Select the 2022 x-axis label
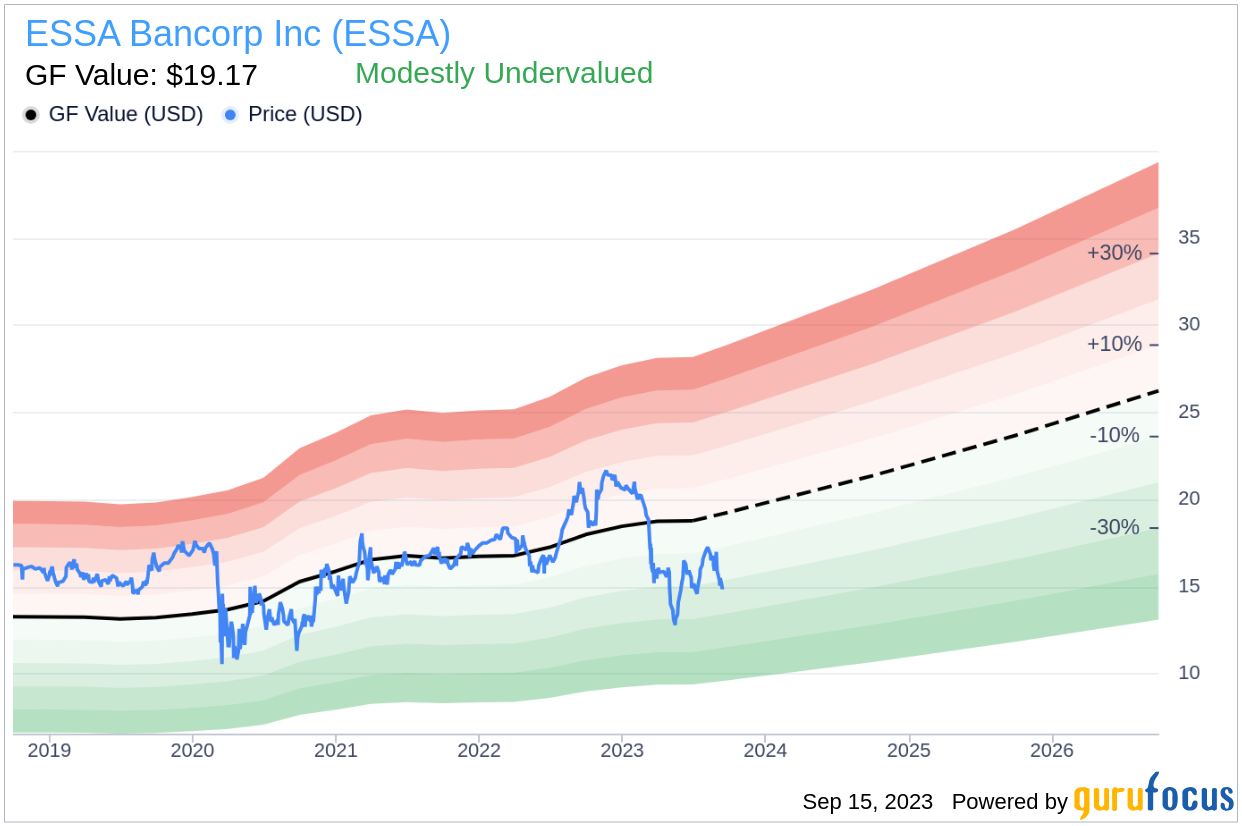1242x826 pixels. tap(478, 749)
